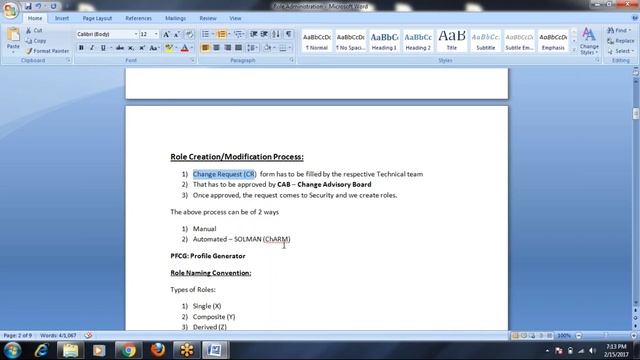Click the vertical scrollbar thumb
Image resolution: width=640 pixels, height=360 pixels.
(x=636, y=113)
